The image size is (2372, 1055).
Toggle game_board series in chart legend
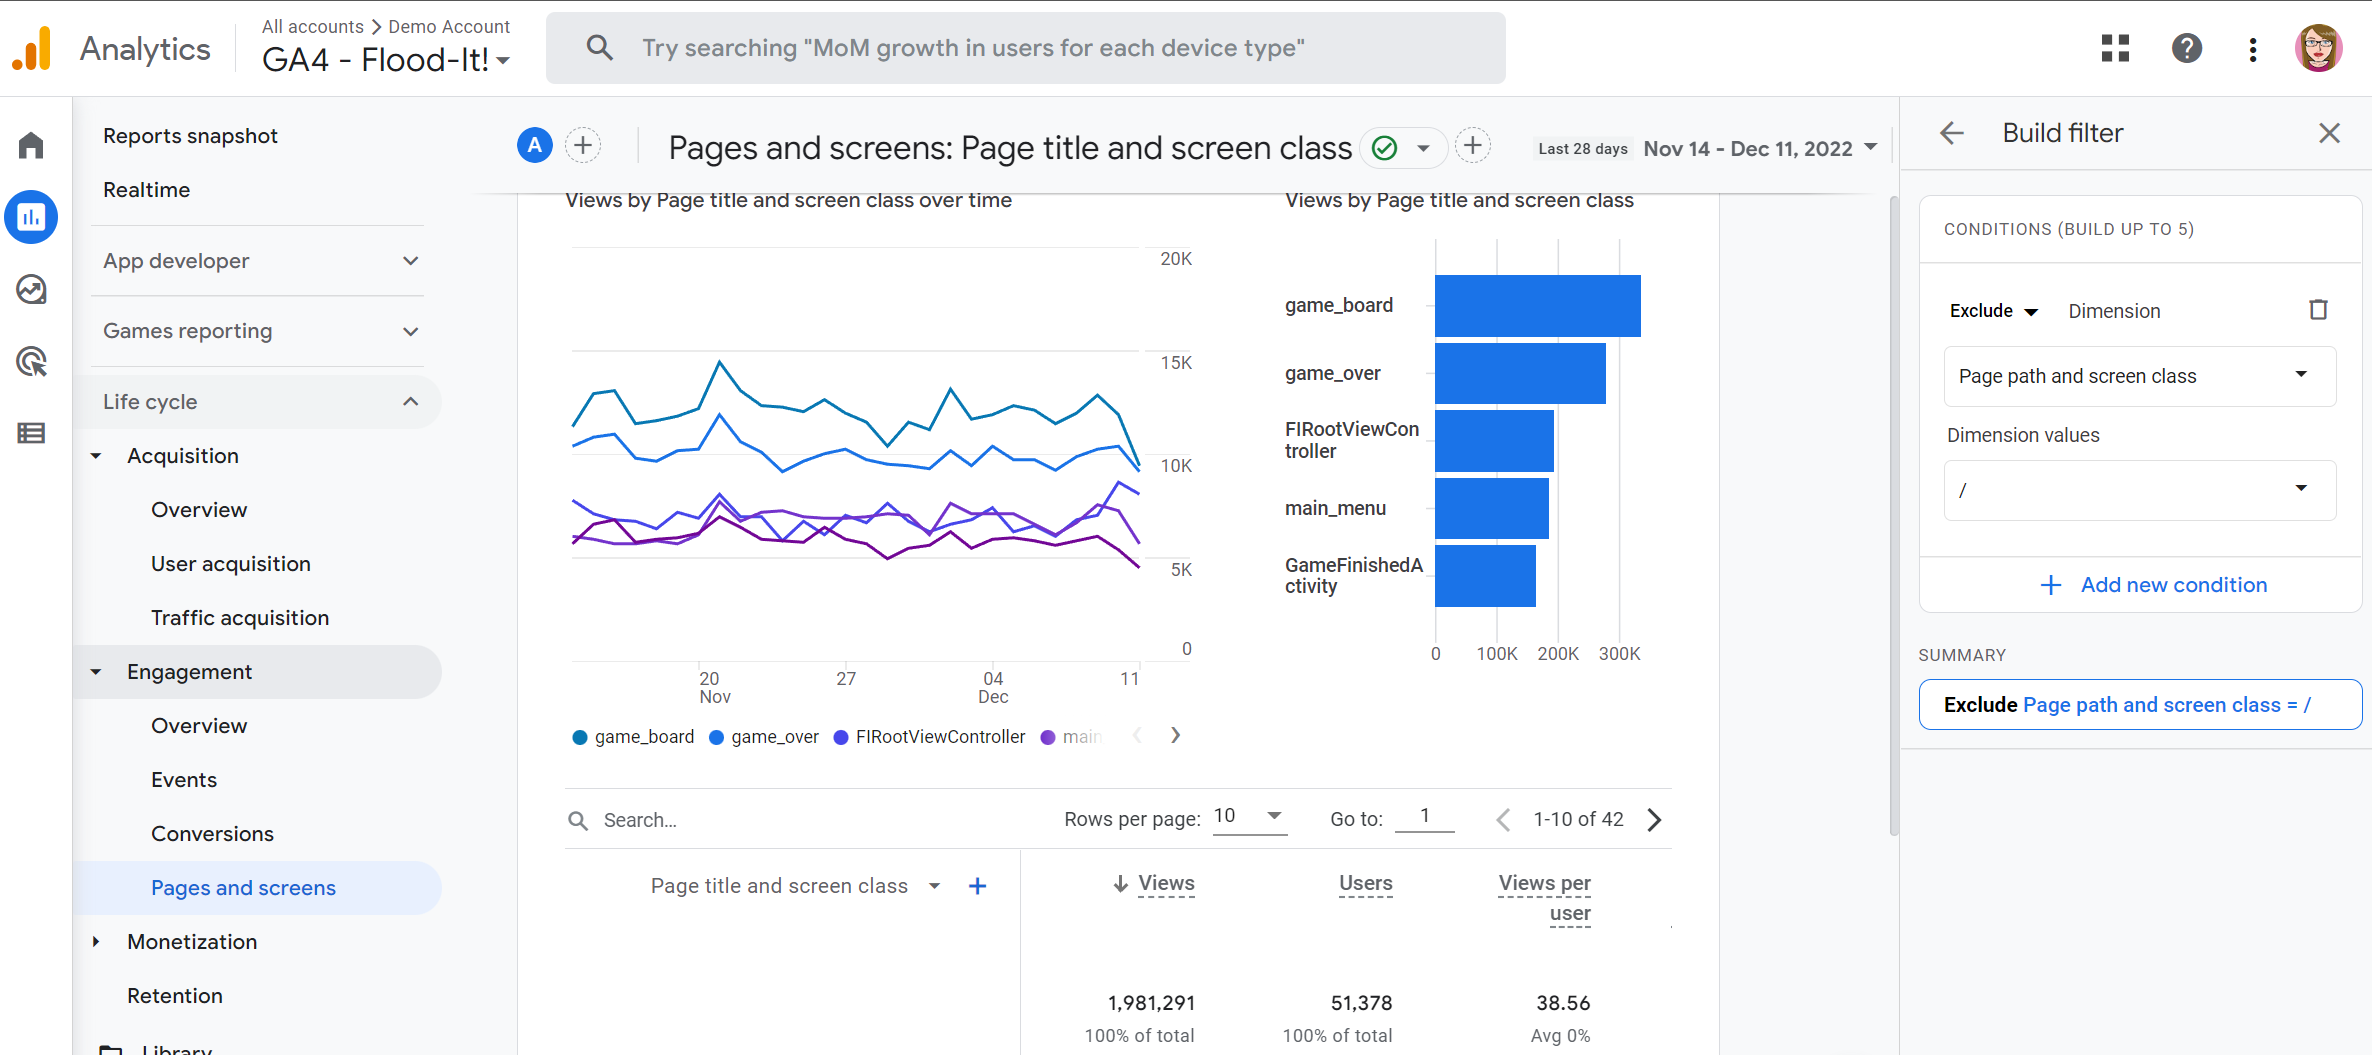click(633, 737)
